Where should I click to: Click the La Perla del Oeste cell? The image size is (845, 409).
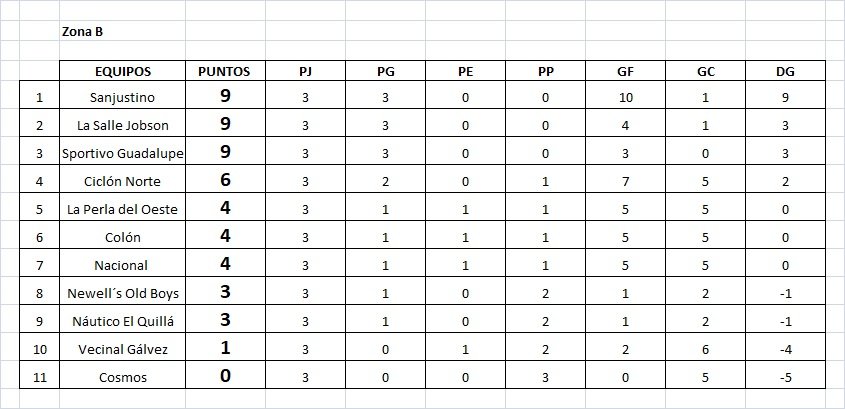pos(122,210)
